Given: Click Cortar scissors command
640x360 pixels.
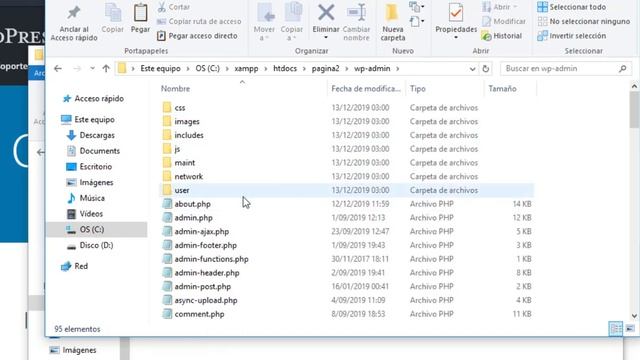Looking at the screenshot, I should pos(174,7).
